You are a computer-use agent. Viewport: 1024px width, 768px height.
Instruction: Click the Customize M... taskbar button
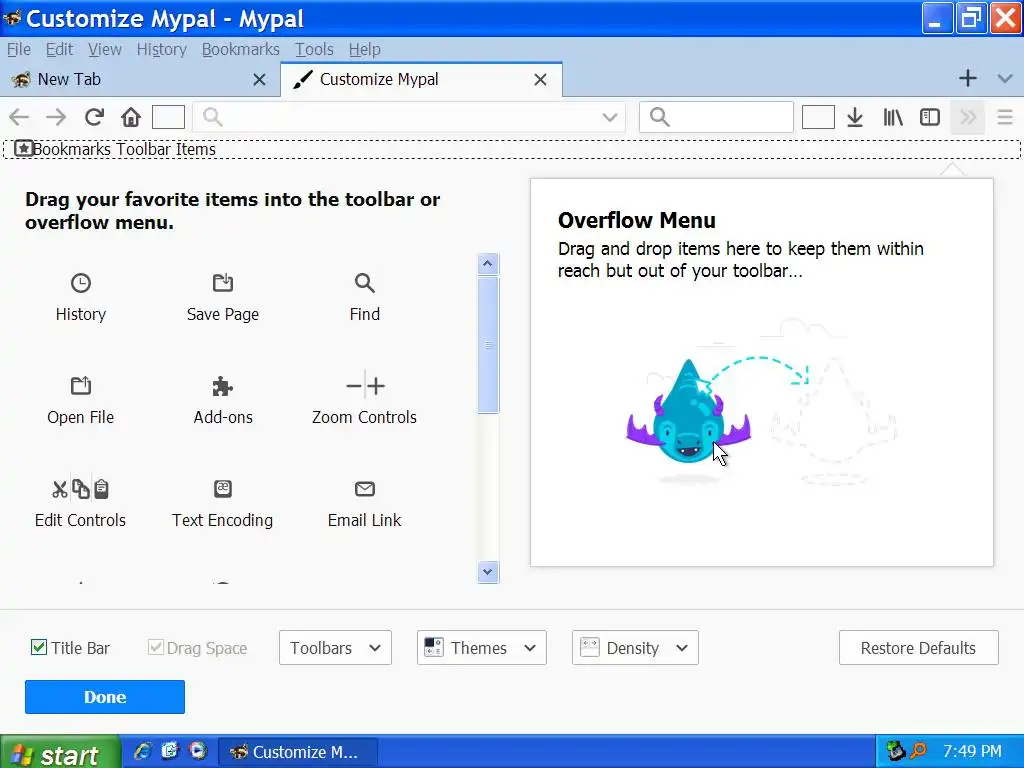coord(297,752)
